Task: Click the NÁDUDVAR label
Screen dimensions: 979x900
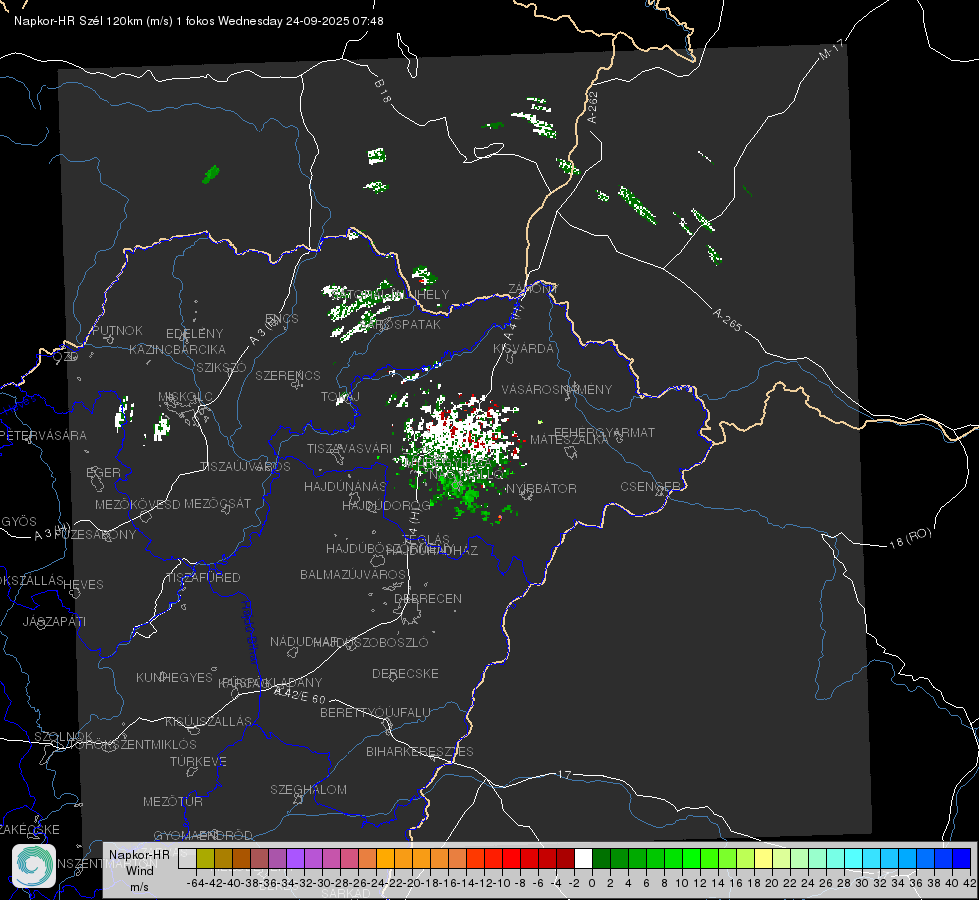Action: [303, 641]
